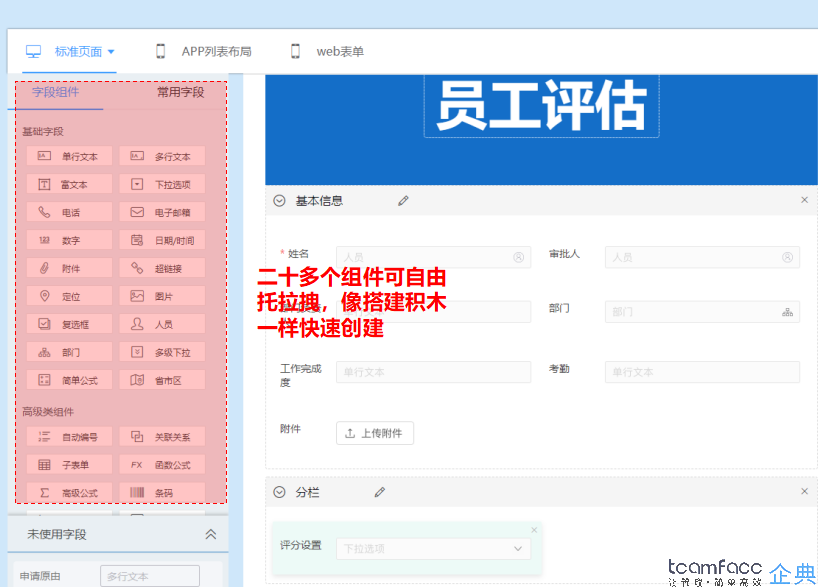Screen dimensions: 818x587
Task: Open the 标准页面 dropdown arrow
Action: click(x=111, y=52)
